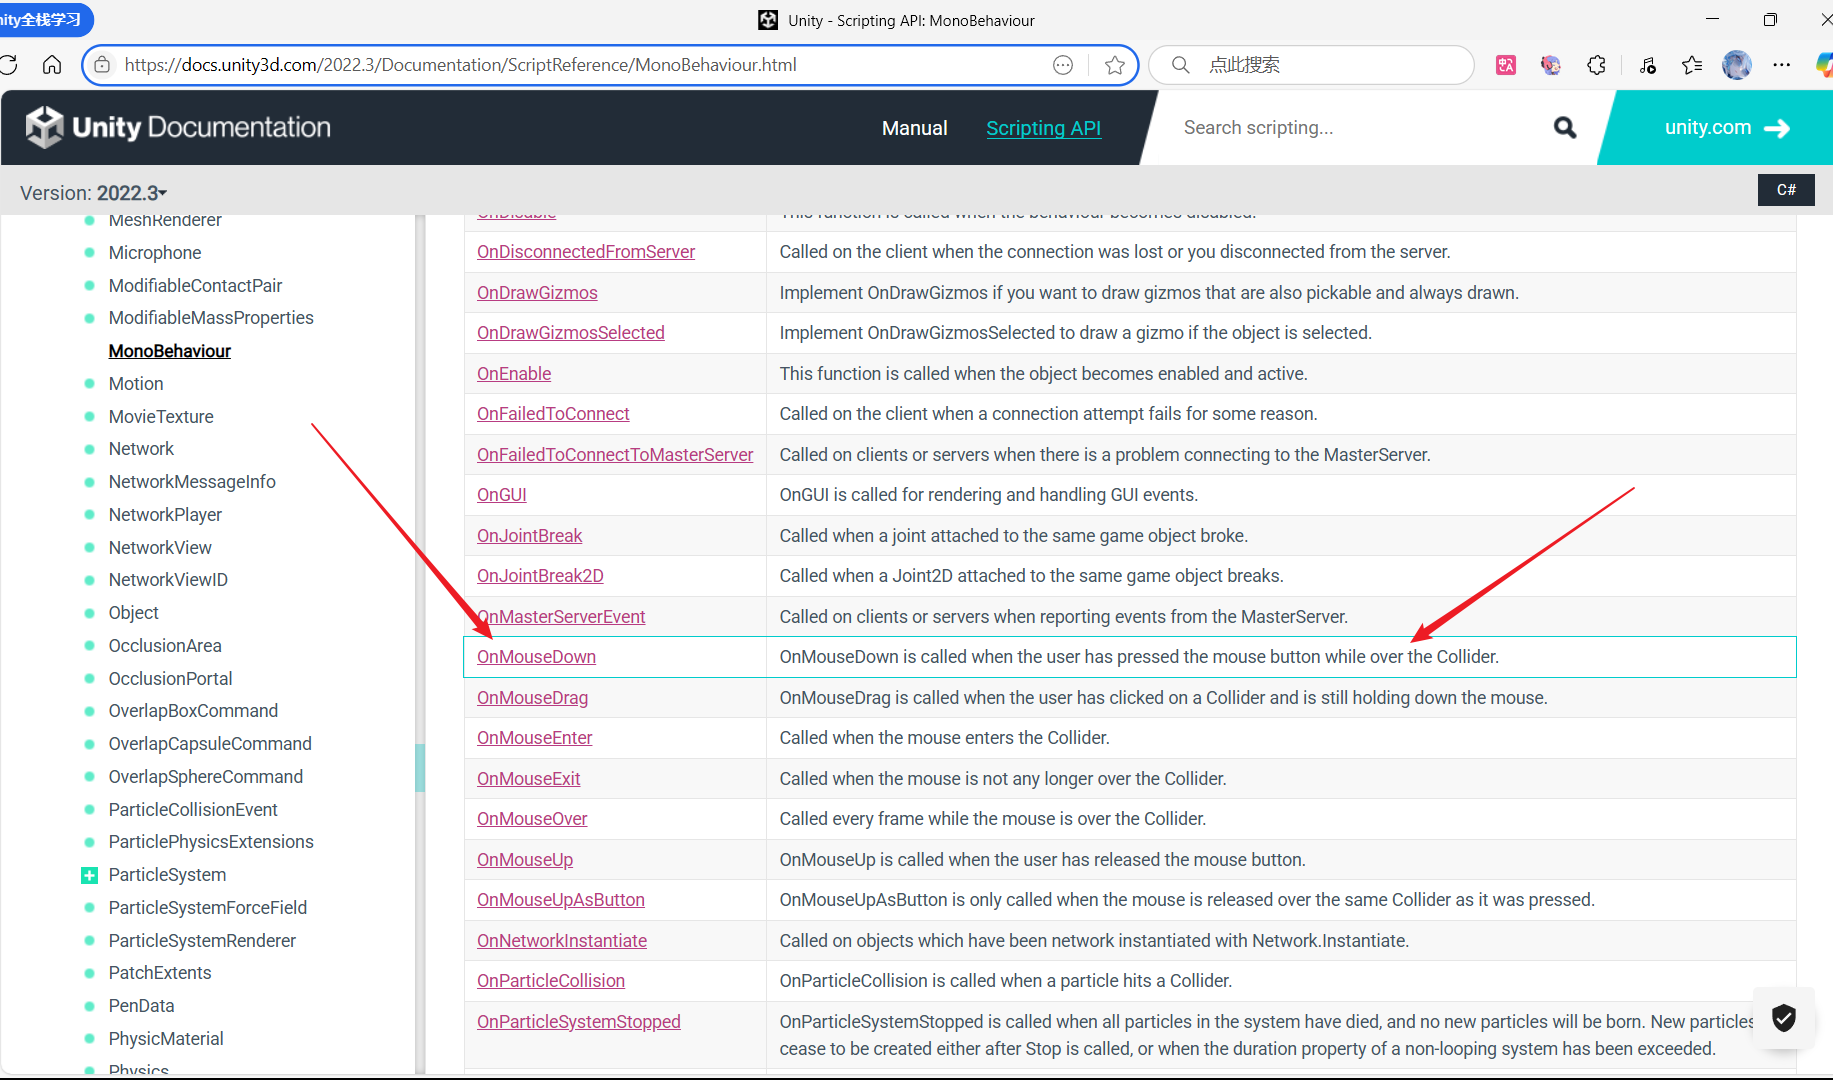Add page to favorites with star icon
This screenshot has height=1080, width=1833.
point(1115,65)
